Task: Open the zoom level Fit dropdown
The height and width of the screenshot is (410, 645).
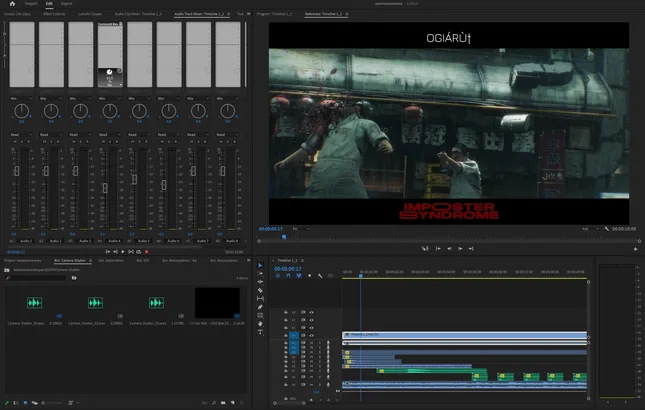Action: [300, 229]
